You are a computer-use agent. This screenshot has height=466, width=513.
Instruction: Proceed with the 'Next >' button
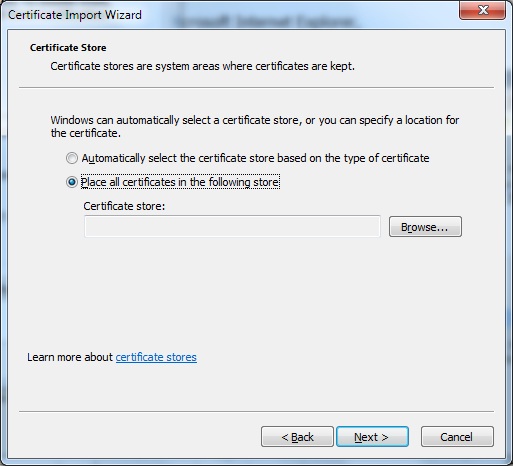[x=372, y=437]
